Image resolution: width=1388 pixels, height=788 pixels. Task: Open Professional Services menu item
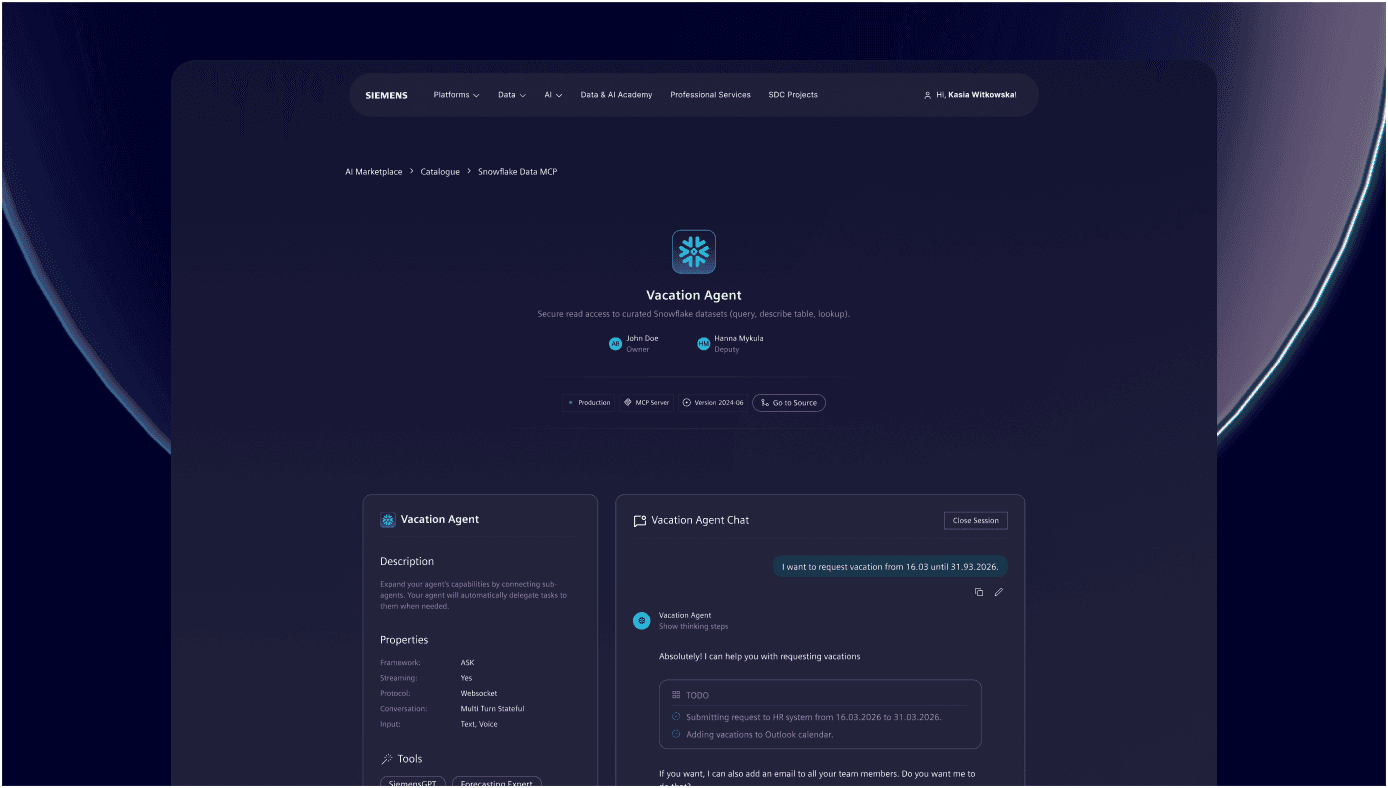tap(710, 95)
